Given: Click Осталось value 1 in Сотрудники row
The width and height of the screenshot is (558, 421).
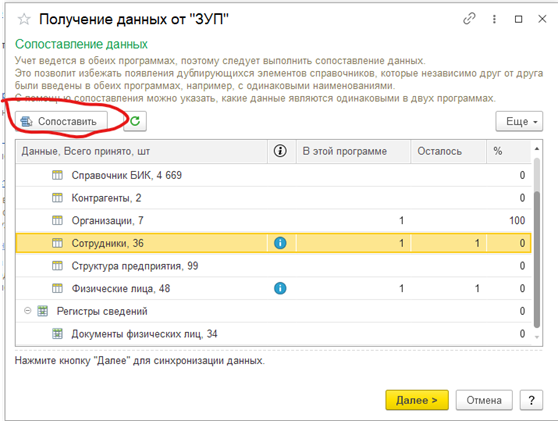Looking at the screenshot, I should click(477, 243).
